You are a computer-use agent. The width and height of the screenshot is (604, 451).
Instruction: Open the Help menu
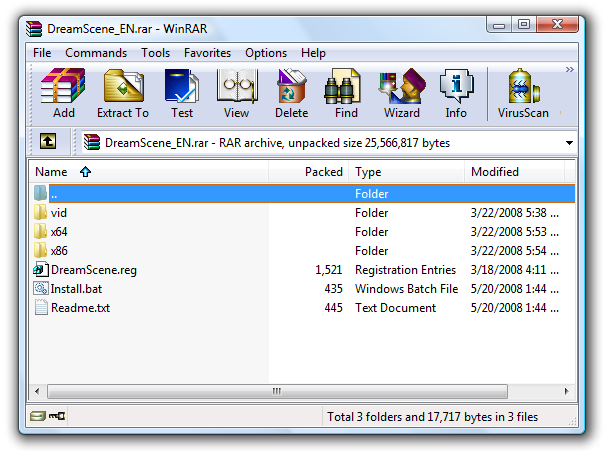click(313, 53)
